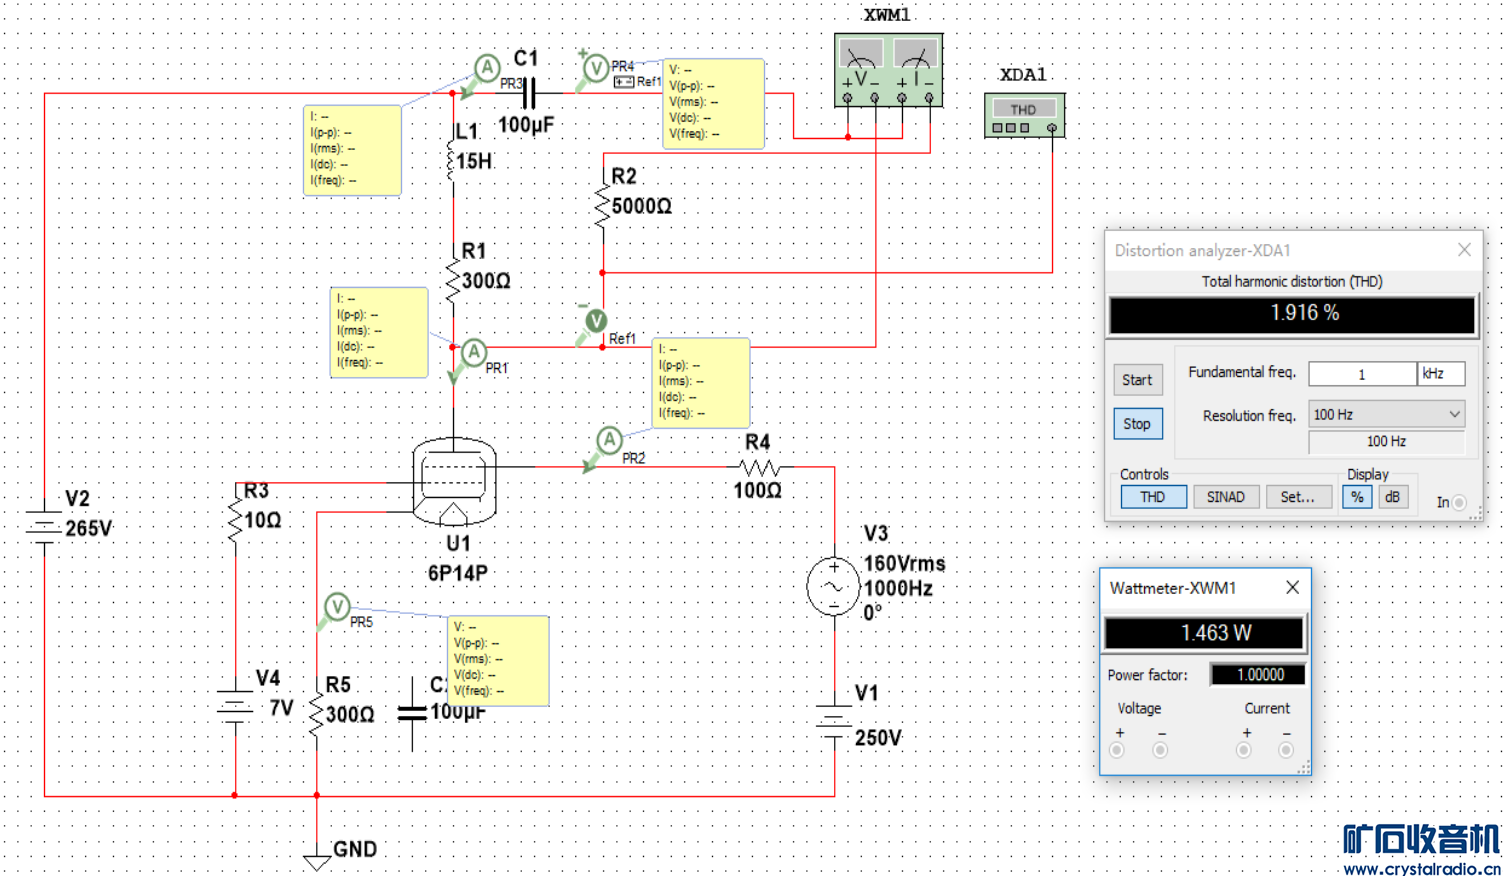
Task: Click the Stop button in distortion analyzer
Action: 1137,424
